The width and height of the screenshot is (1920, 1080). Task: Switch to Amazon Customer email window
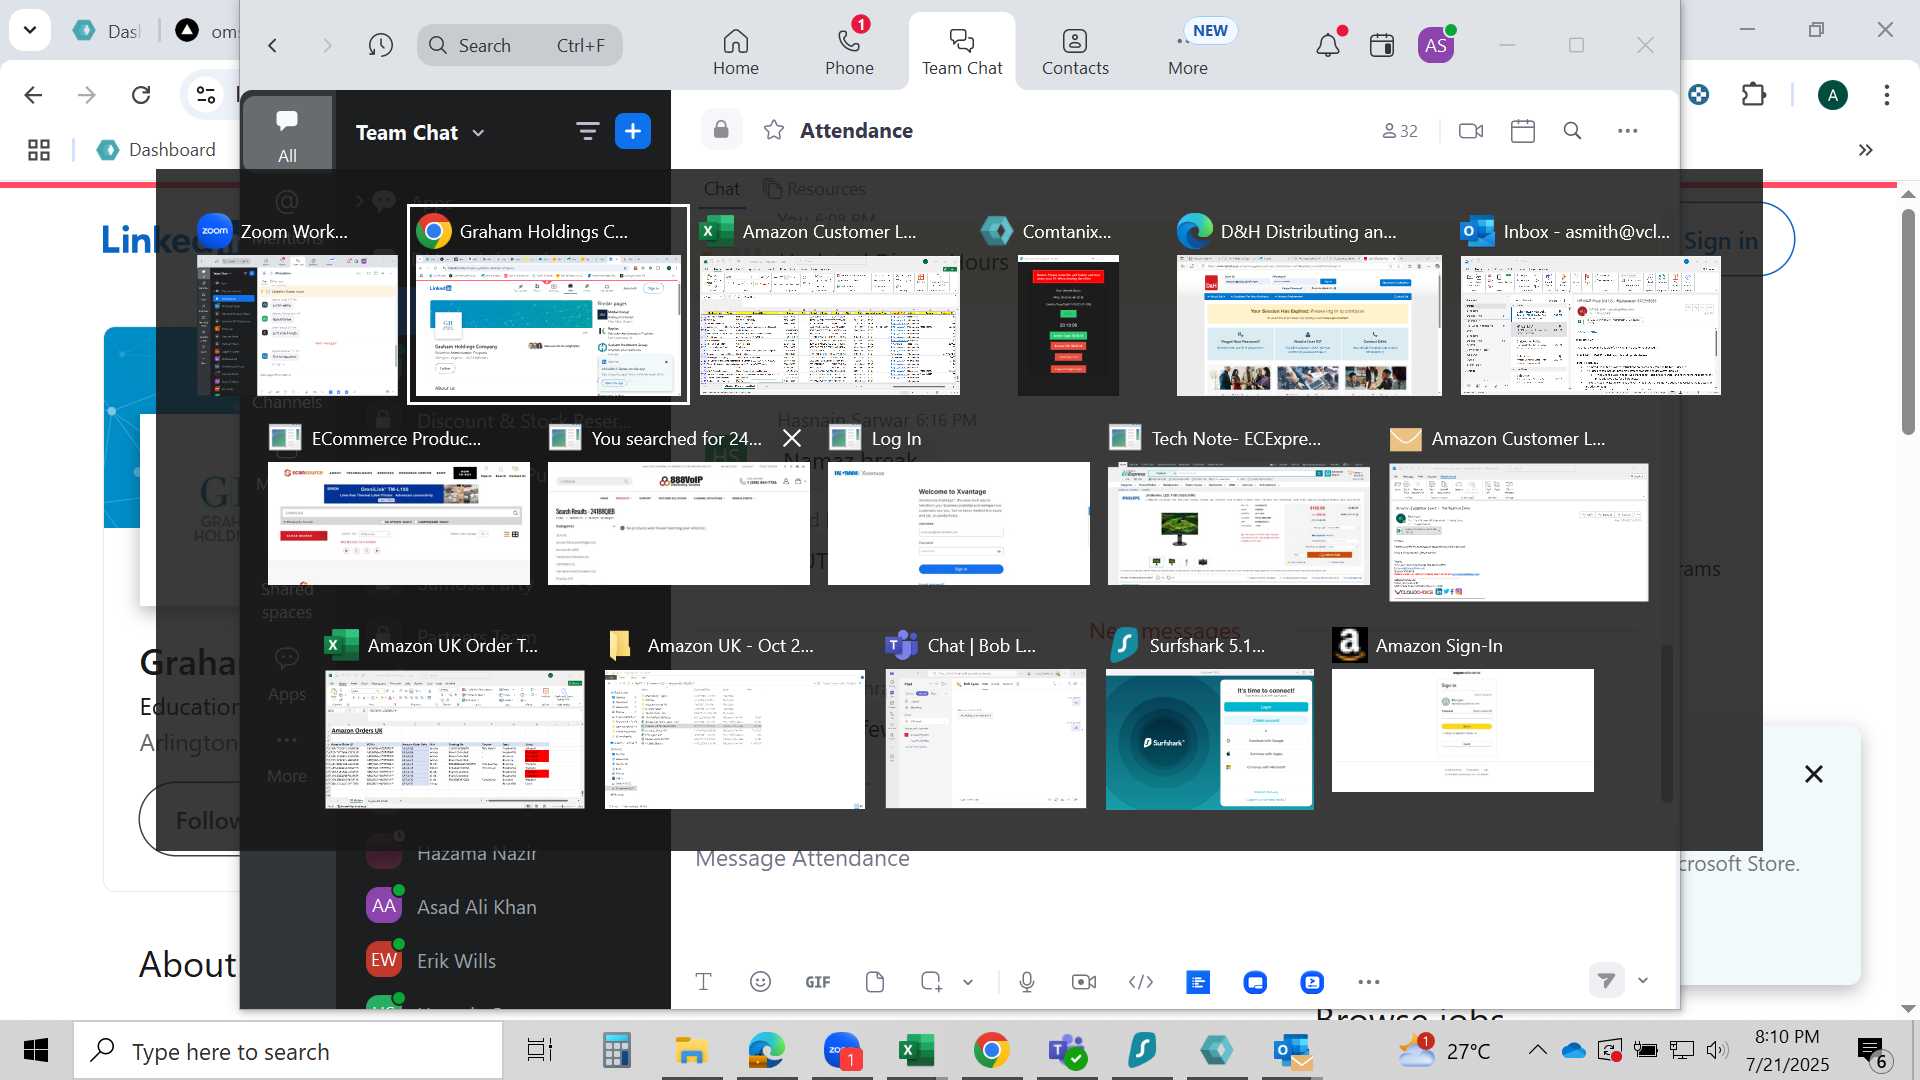coord(1518,532)
